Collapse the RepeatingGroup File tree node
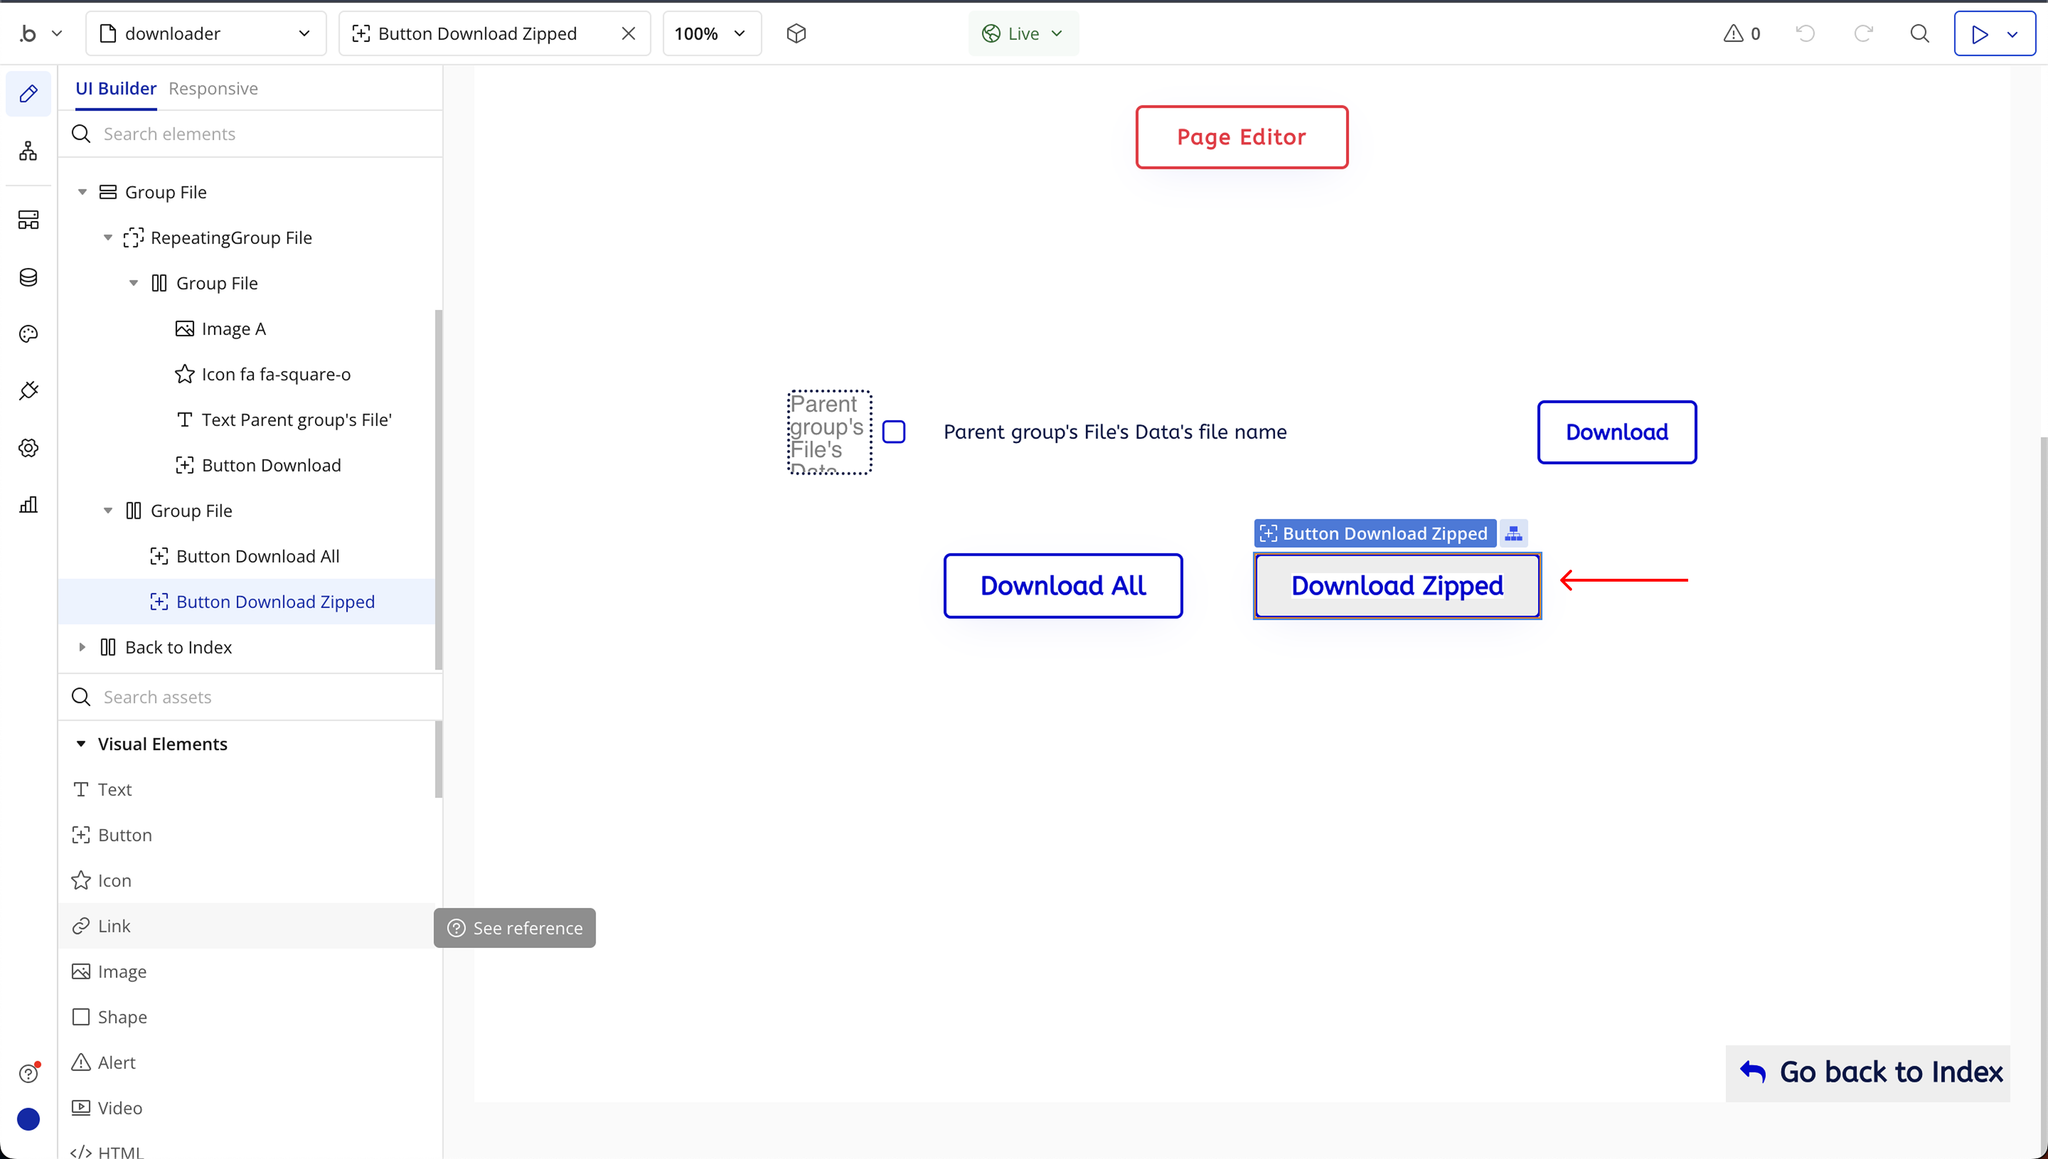The width and height of the screenshot is (2048, 1159). click(x=108, y=238)
